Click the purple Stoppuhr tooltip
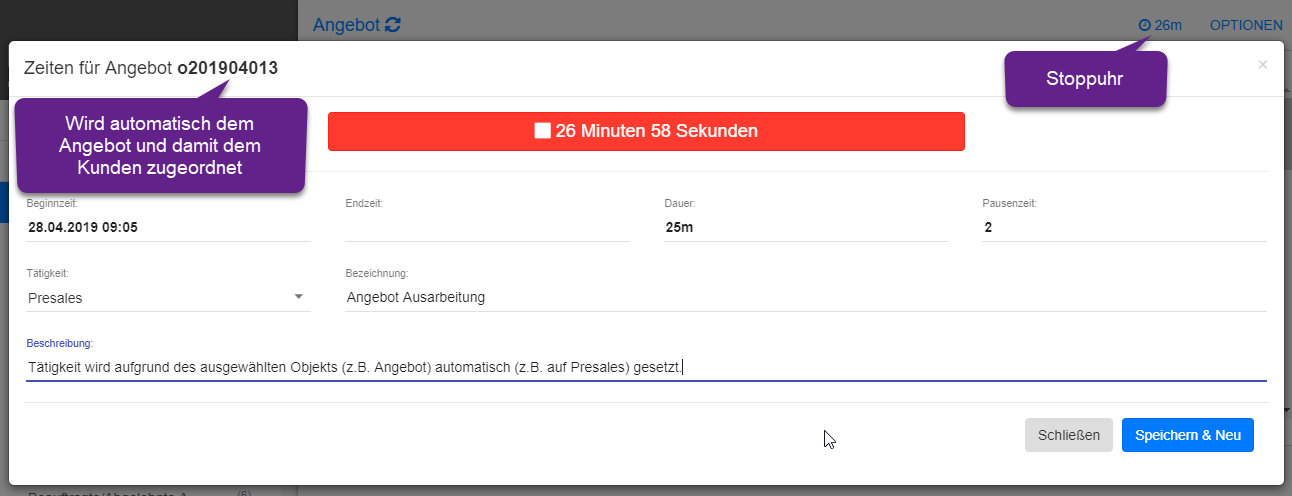 [x=1085, y=78]
